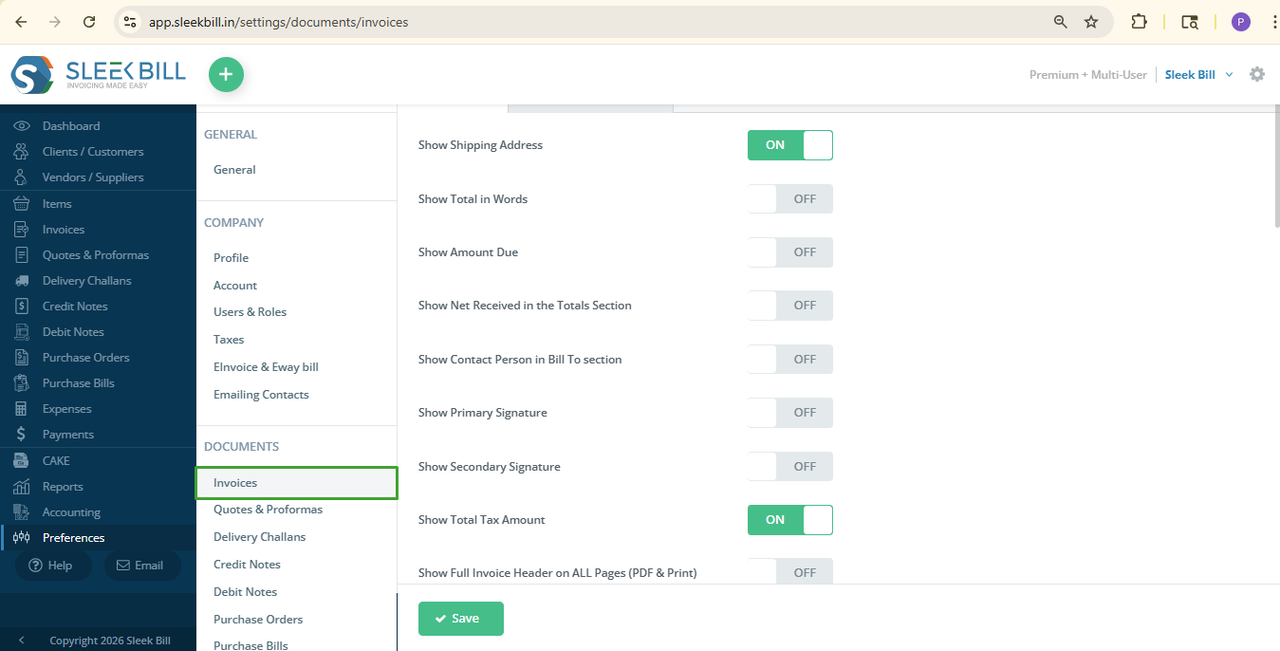
Task: Click the Clients / Customers people icon
Action: [x=21, y=152]
